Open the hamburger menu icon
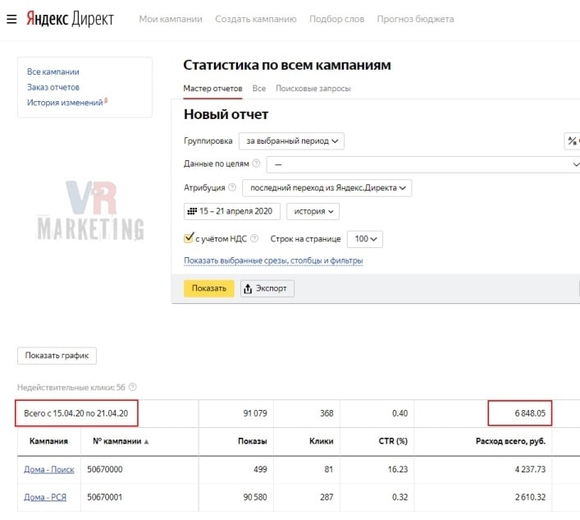This screenshot has height=520, width=580. [11, 19]
